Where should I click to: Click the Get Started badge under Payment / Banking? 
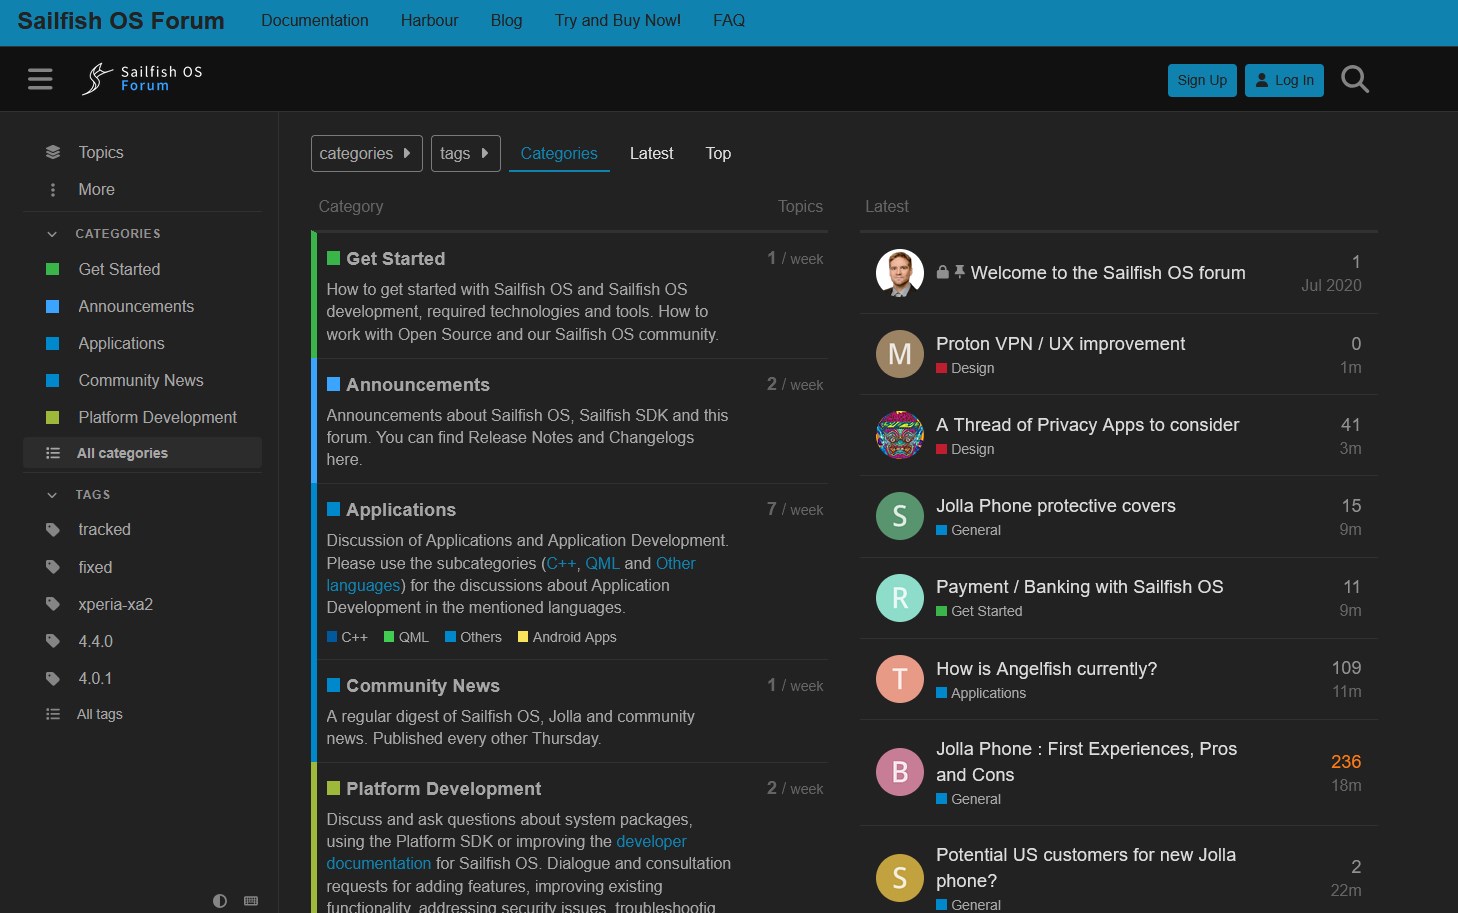point(979,611)
